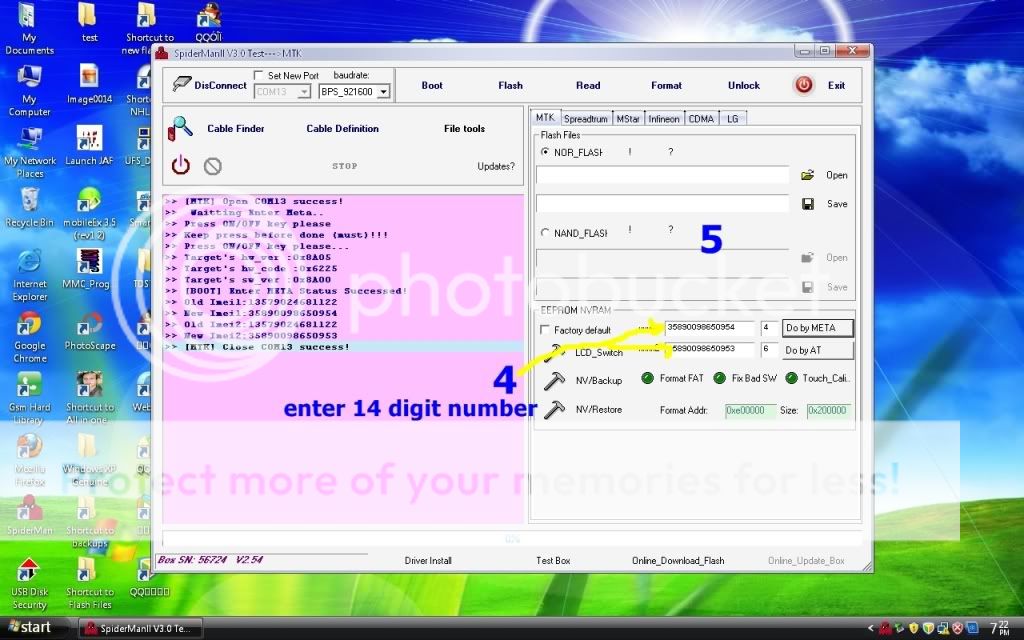This screenshot has height=640, width=1024.
Task: Open Recycle Bin on desktop
Action: tap(29, 207)
